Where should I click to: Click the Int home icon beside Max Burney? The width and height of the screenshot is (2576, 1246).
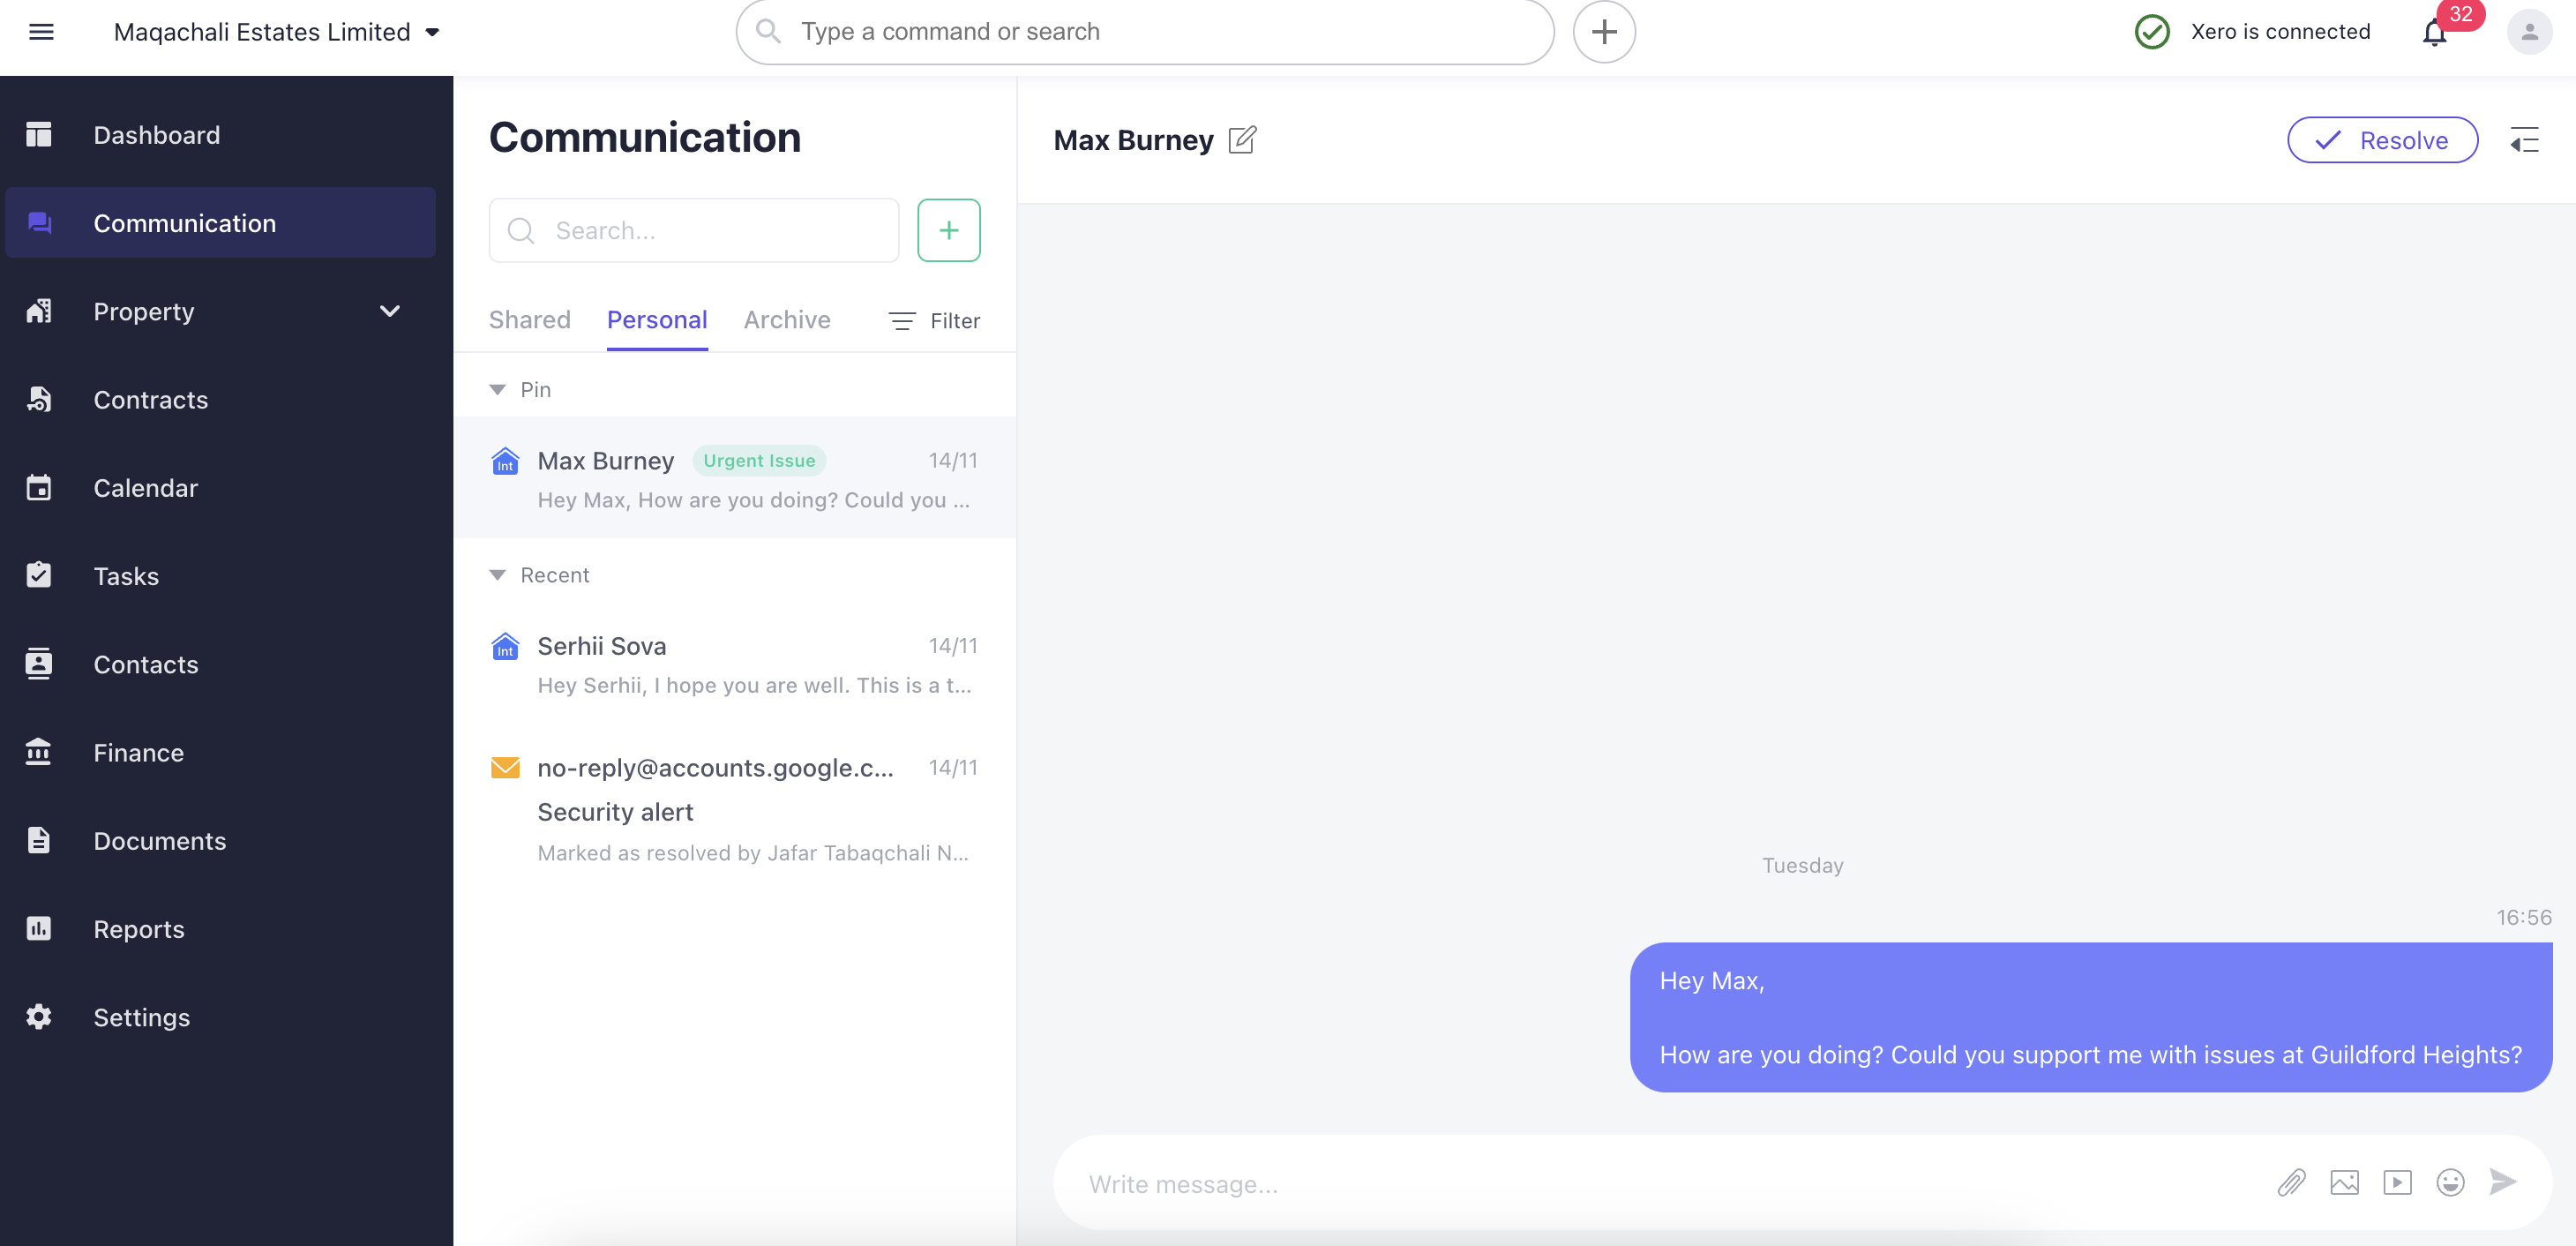click(x=505, y=461)
